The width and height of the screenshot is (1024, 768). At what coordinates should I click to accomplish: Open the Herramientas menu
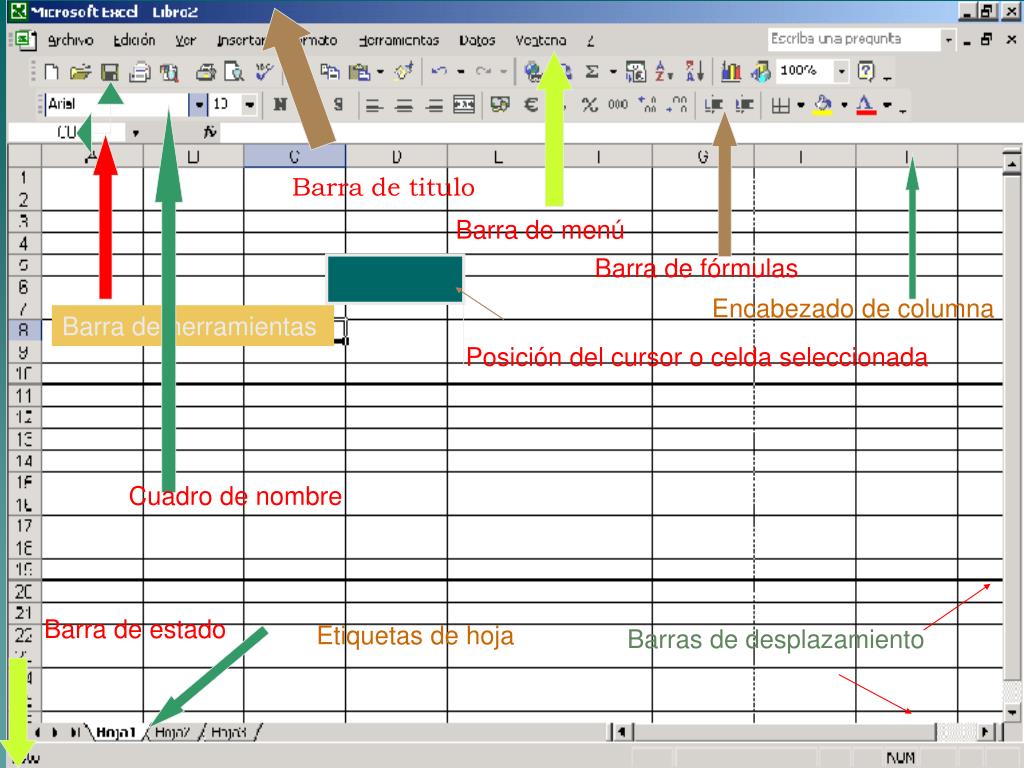[399, 40]
